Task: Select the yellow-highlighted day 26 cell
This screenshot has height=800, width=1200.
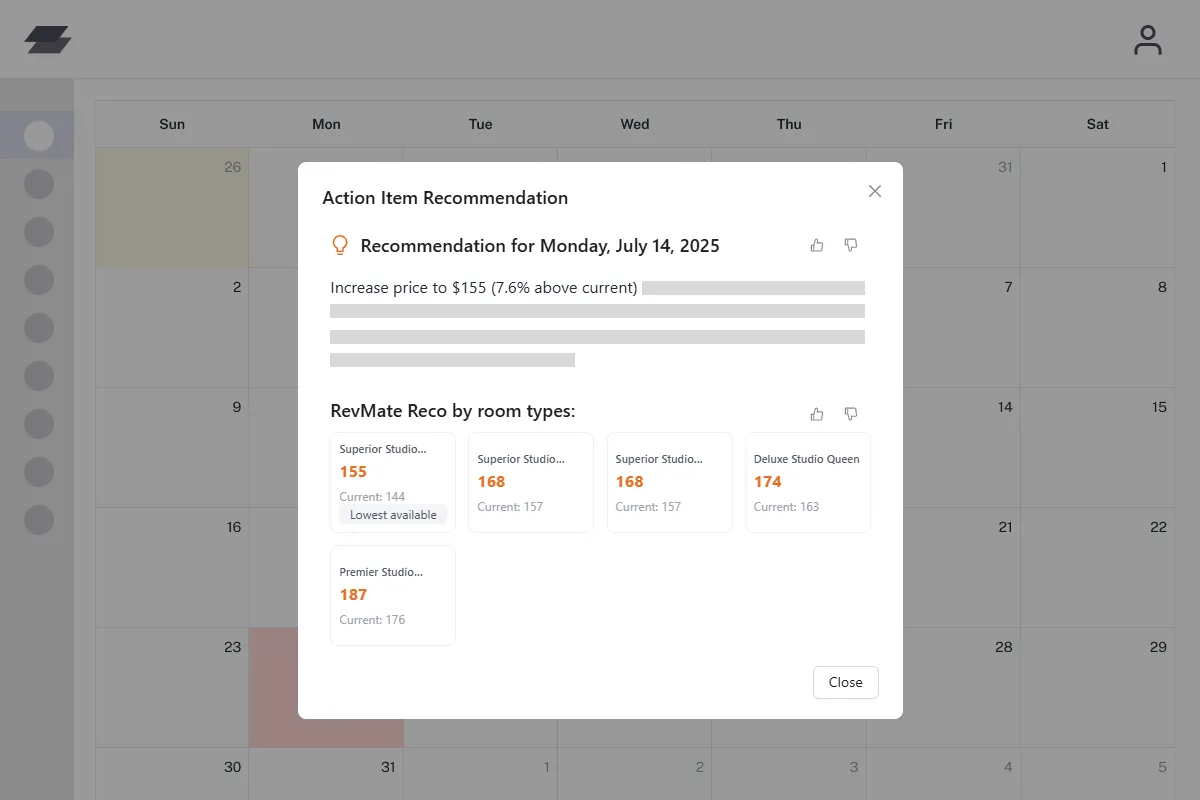Action: [172, 207]
